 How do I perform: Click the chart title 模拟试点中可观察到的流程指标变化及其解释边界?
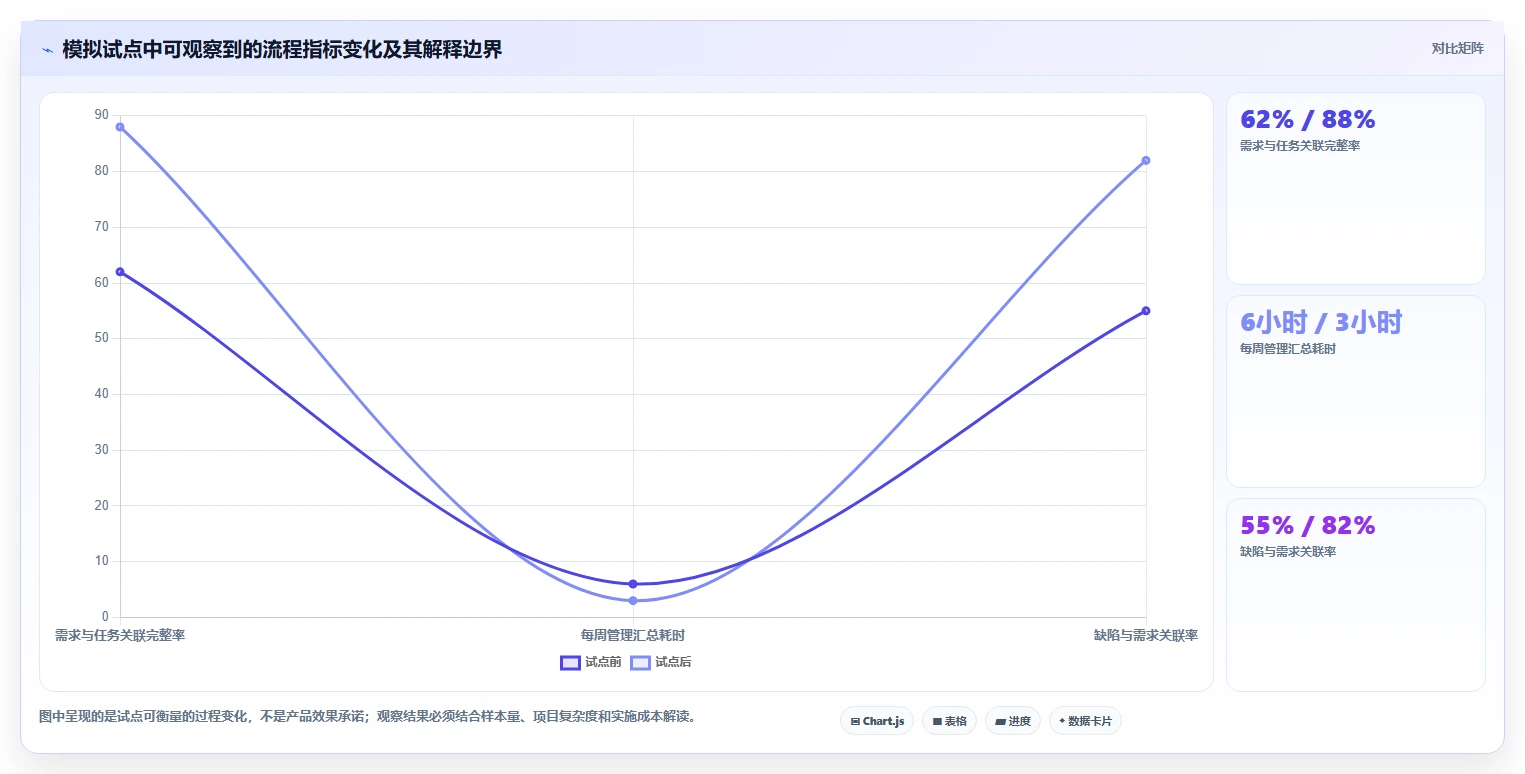282,50
